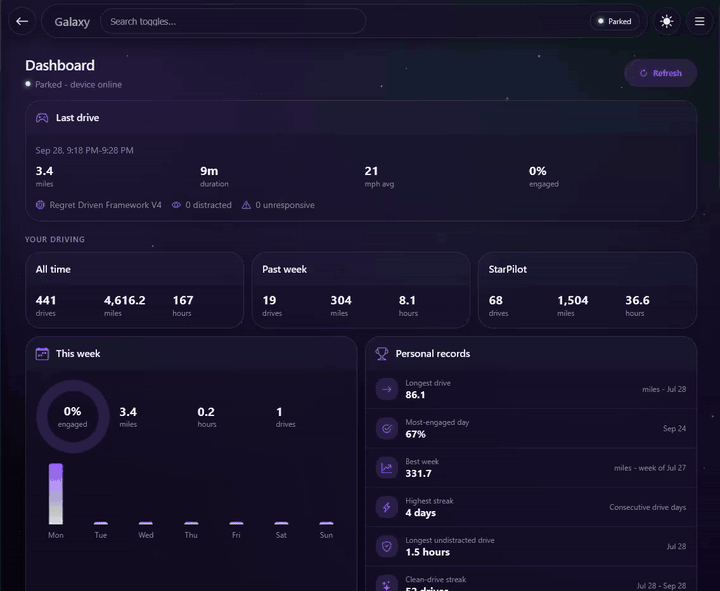Toggle the light theme sun icon
Image resolution: width=720 pixels, height=591 pixels.
click(x=666, y=21)
